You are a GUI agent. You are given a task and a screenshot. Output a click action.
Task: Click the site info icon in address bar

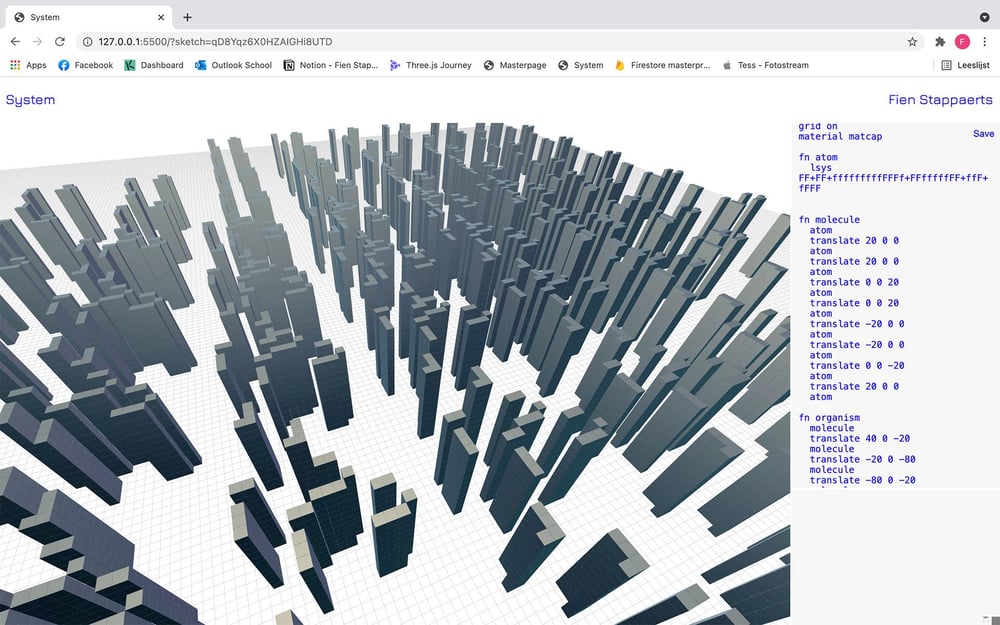tap(87, 41)
